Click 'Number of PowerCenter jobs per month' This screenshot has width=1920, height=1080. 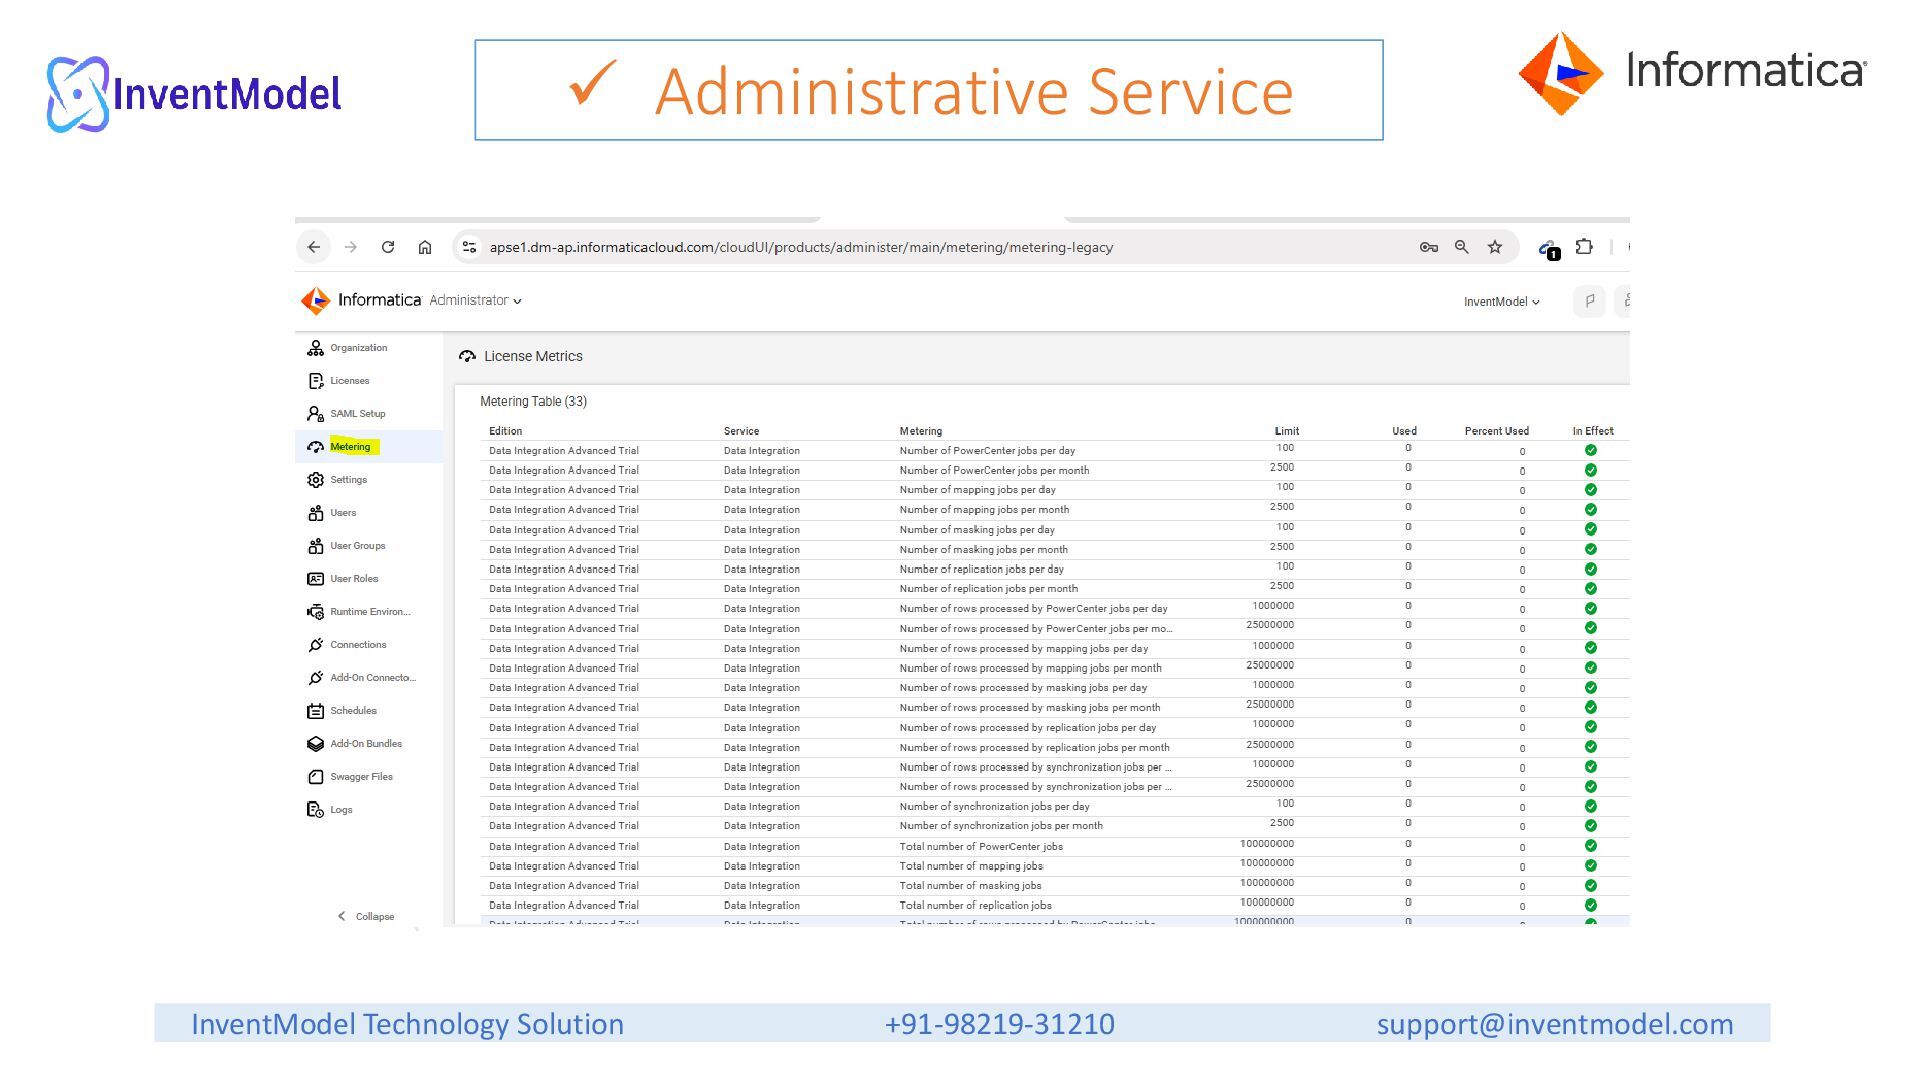(994, 470)
